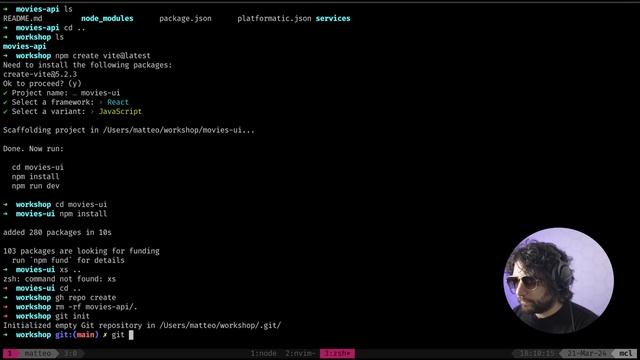
Task: Click the 'node_modules' directory name
Action: (107, 18)
